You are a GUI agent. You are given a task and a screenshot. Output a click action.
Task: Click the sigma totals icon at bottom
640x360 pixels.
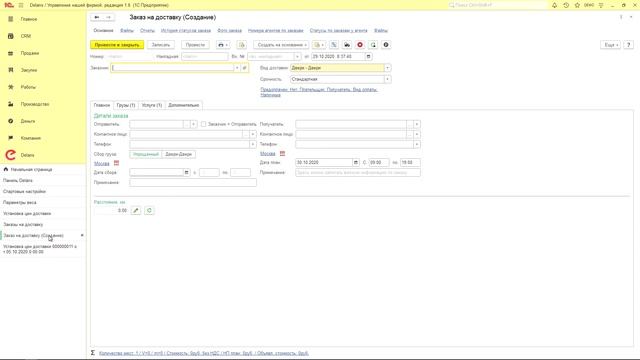[93, 353]
